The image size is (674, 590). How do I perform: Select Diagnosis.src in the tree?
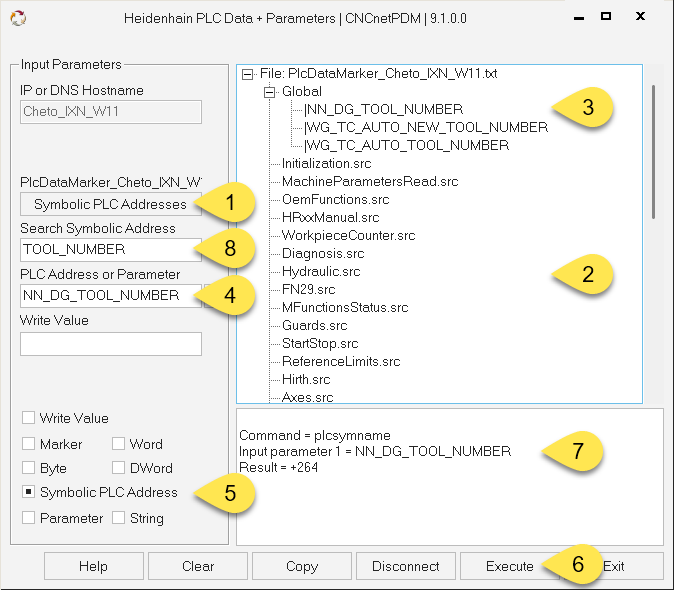323,254
